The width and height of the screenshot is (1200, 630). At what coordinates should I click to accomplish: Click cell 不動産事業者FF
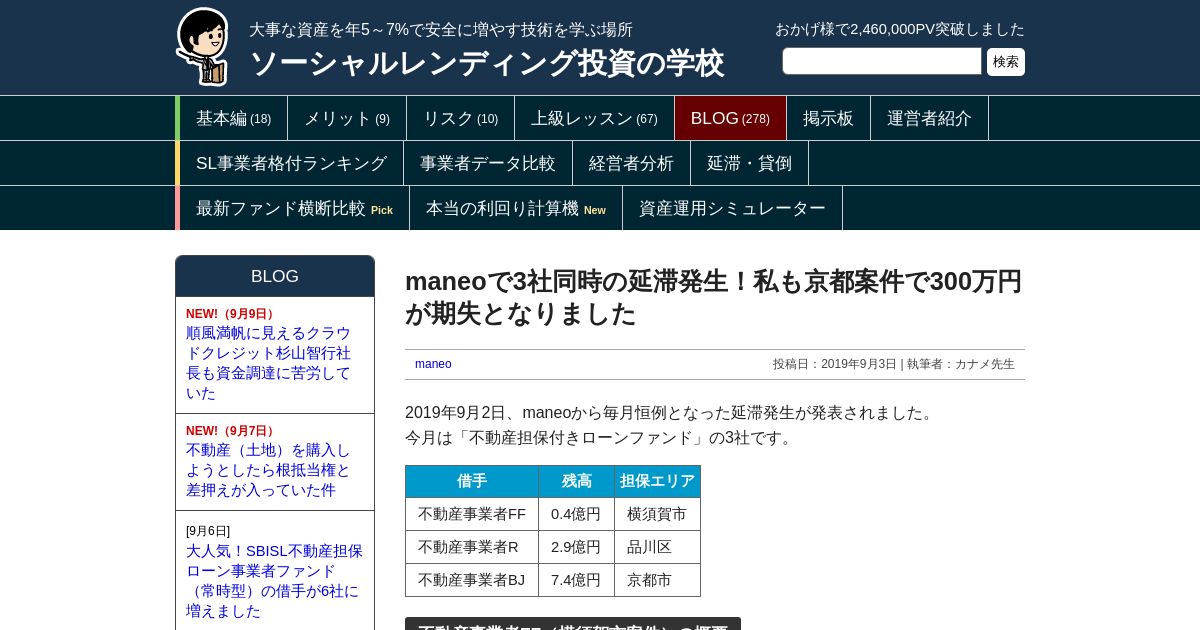472,514
